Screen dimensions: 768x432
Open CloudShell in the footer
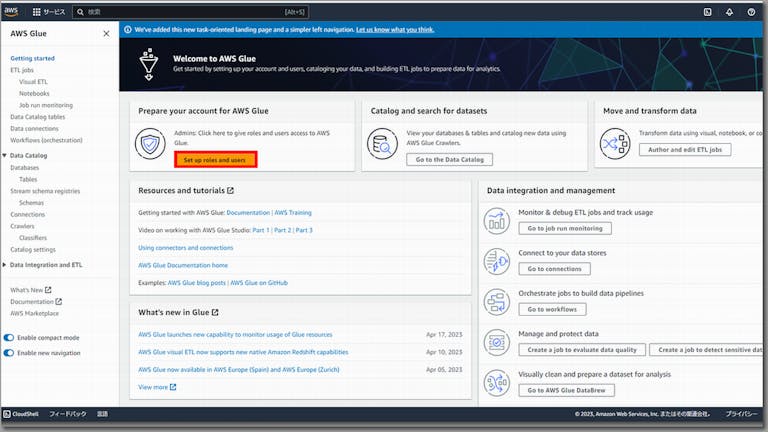[21, 414]
